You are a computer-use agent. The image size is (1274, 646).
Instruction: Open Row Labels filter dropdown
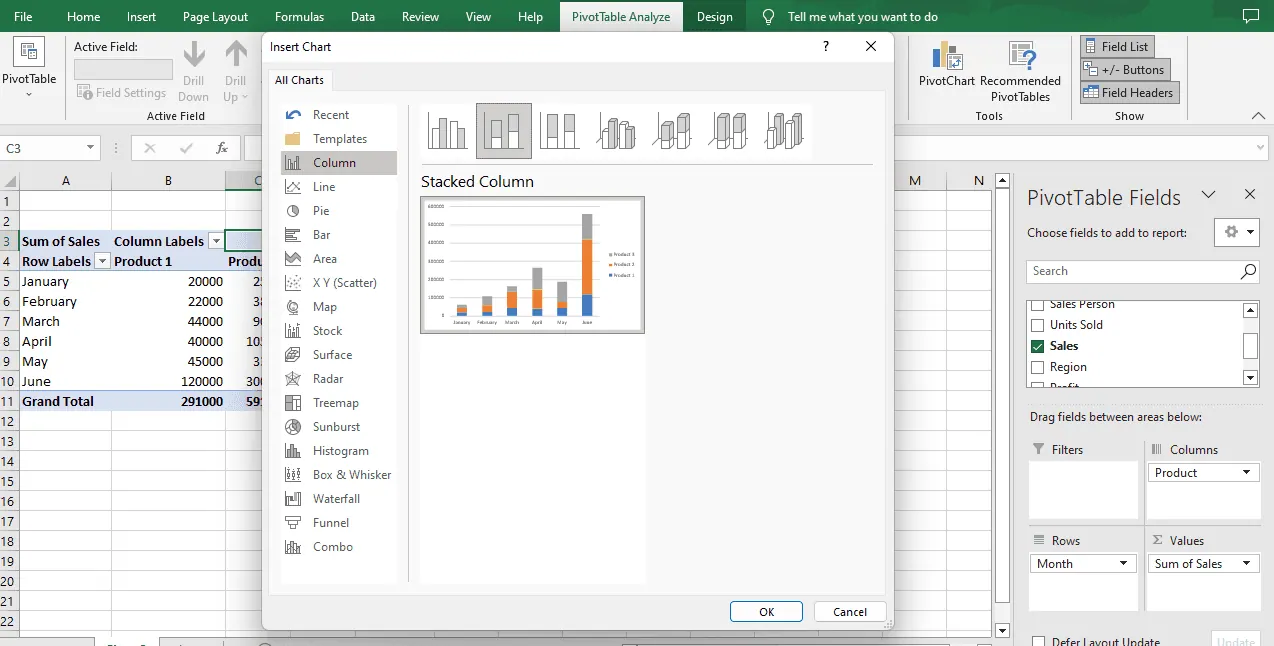pos(101,261)
